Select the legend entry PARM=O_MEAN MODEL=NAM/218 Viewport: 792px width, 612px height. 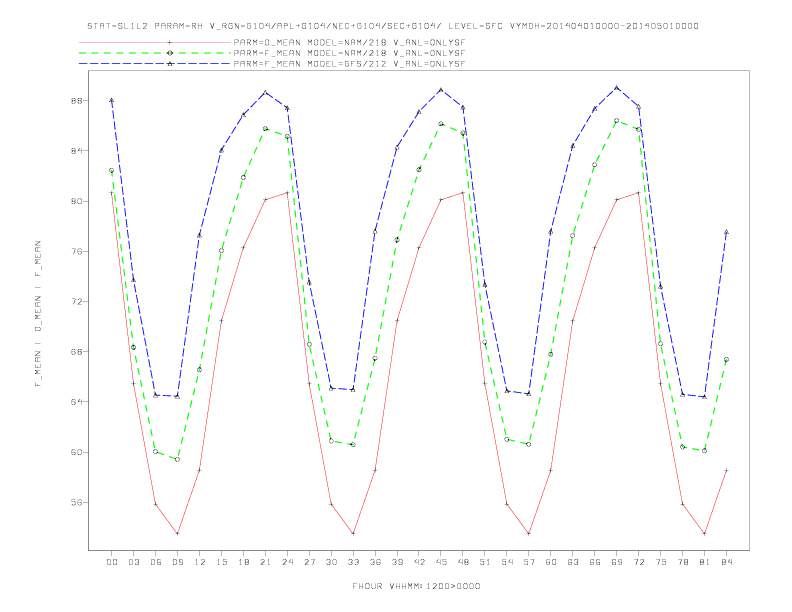349,42
